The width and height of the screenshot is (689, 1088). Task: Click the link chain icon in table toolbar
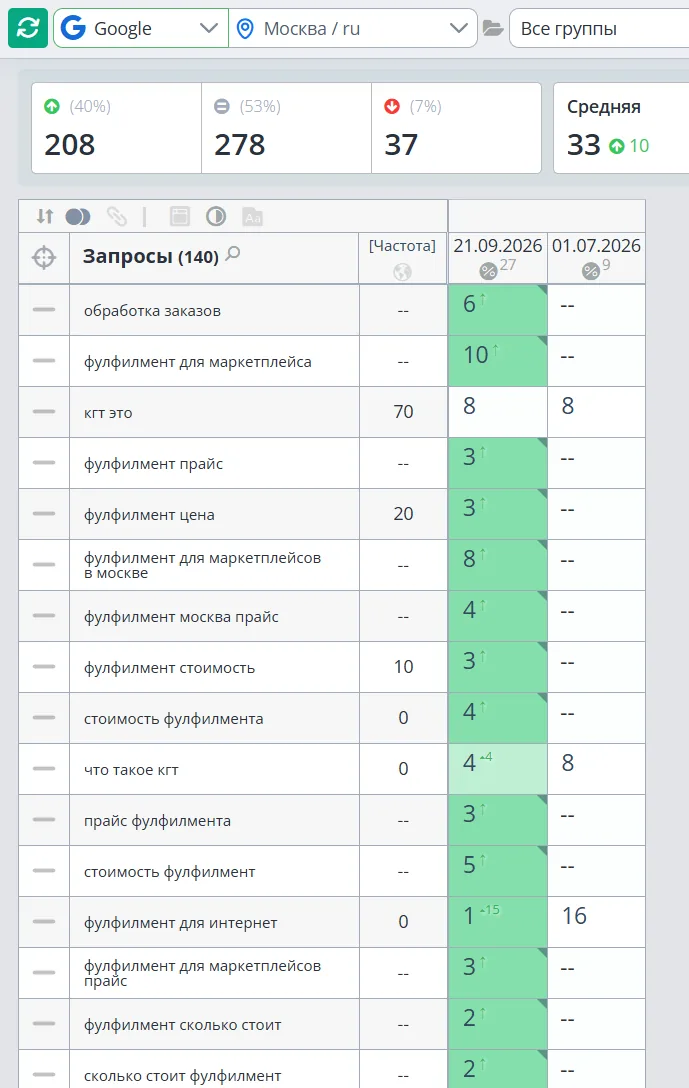pyautogui.click(x=117, y=217)
